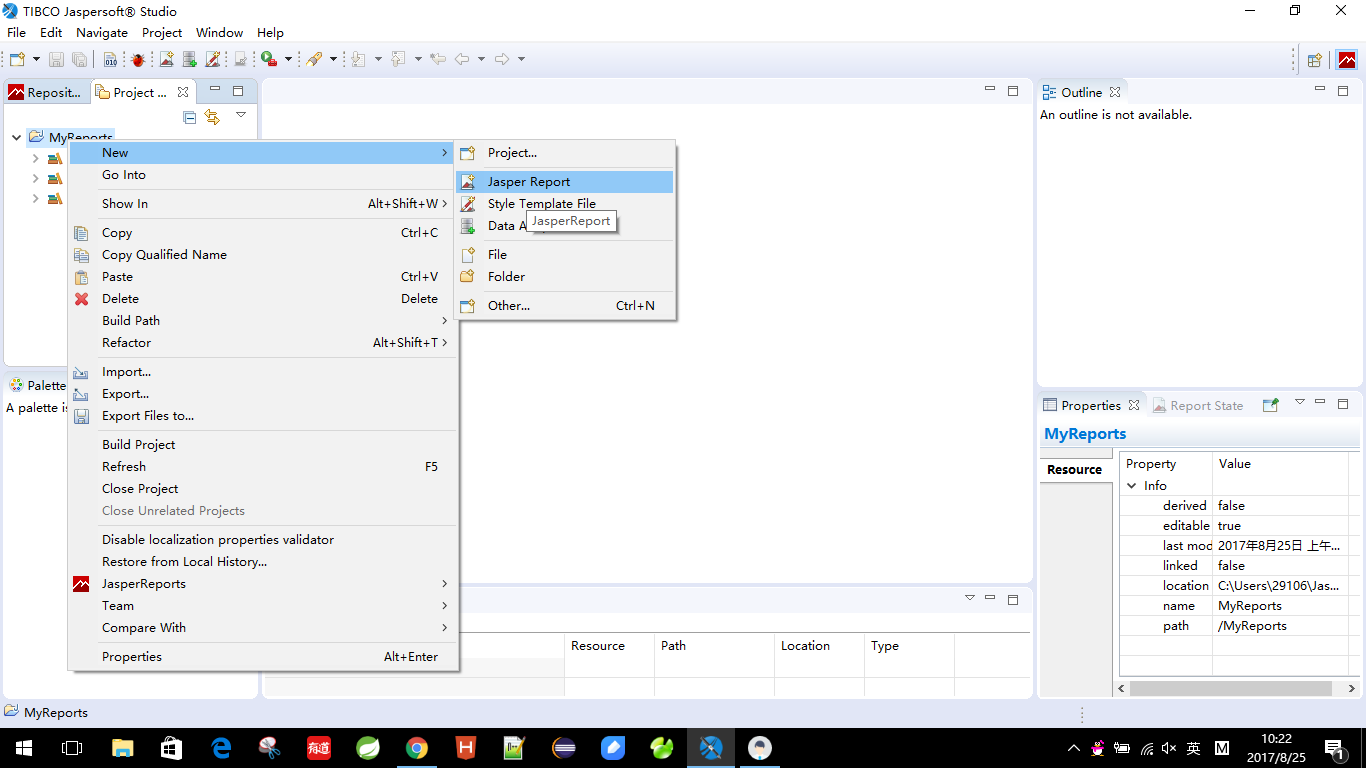Screen dimensions: 1366x768
Task: Click the Windows Start button
Action: point(24,748)
